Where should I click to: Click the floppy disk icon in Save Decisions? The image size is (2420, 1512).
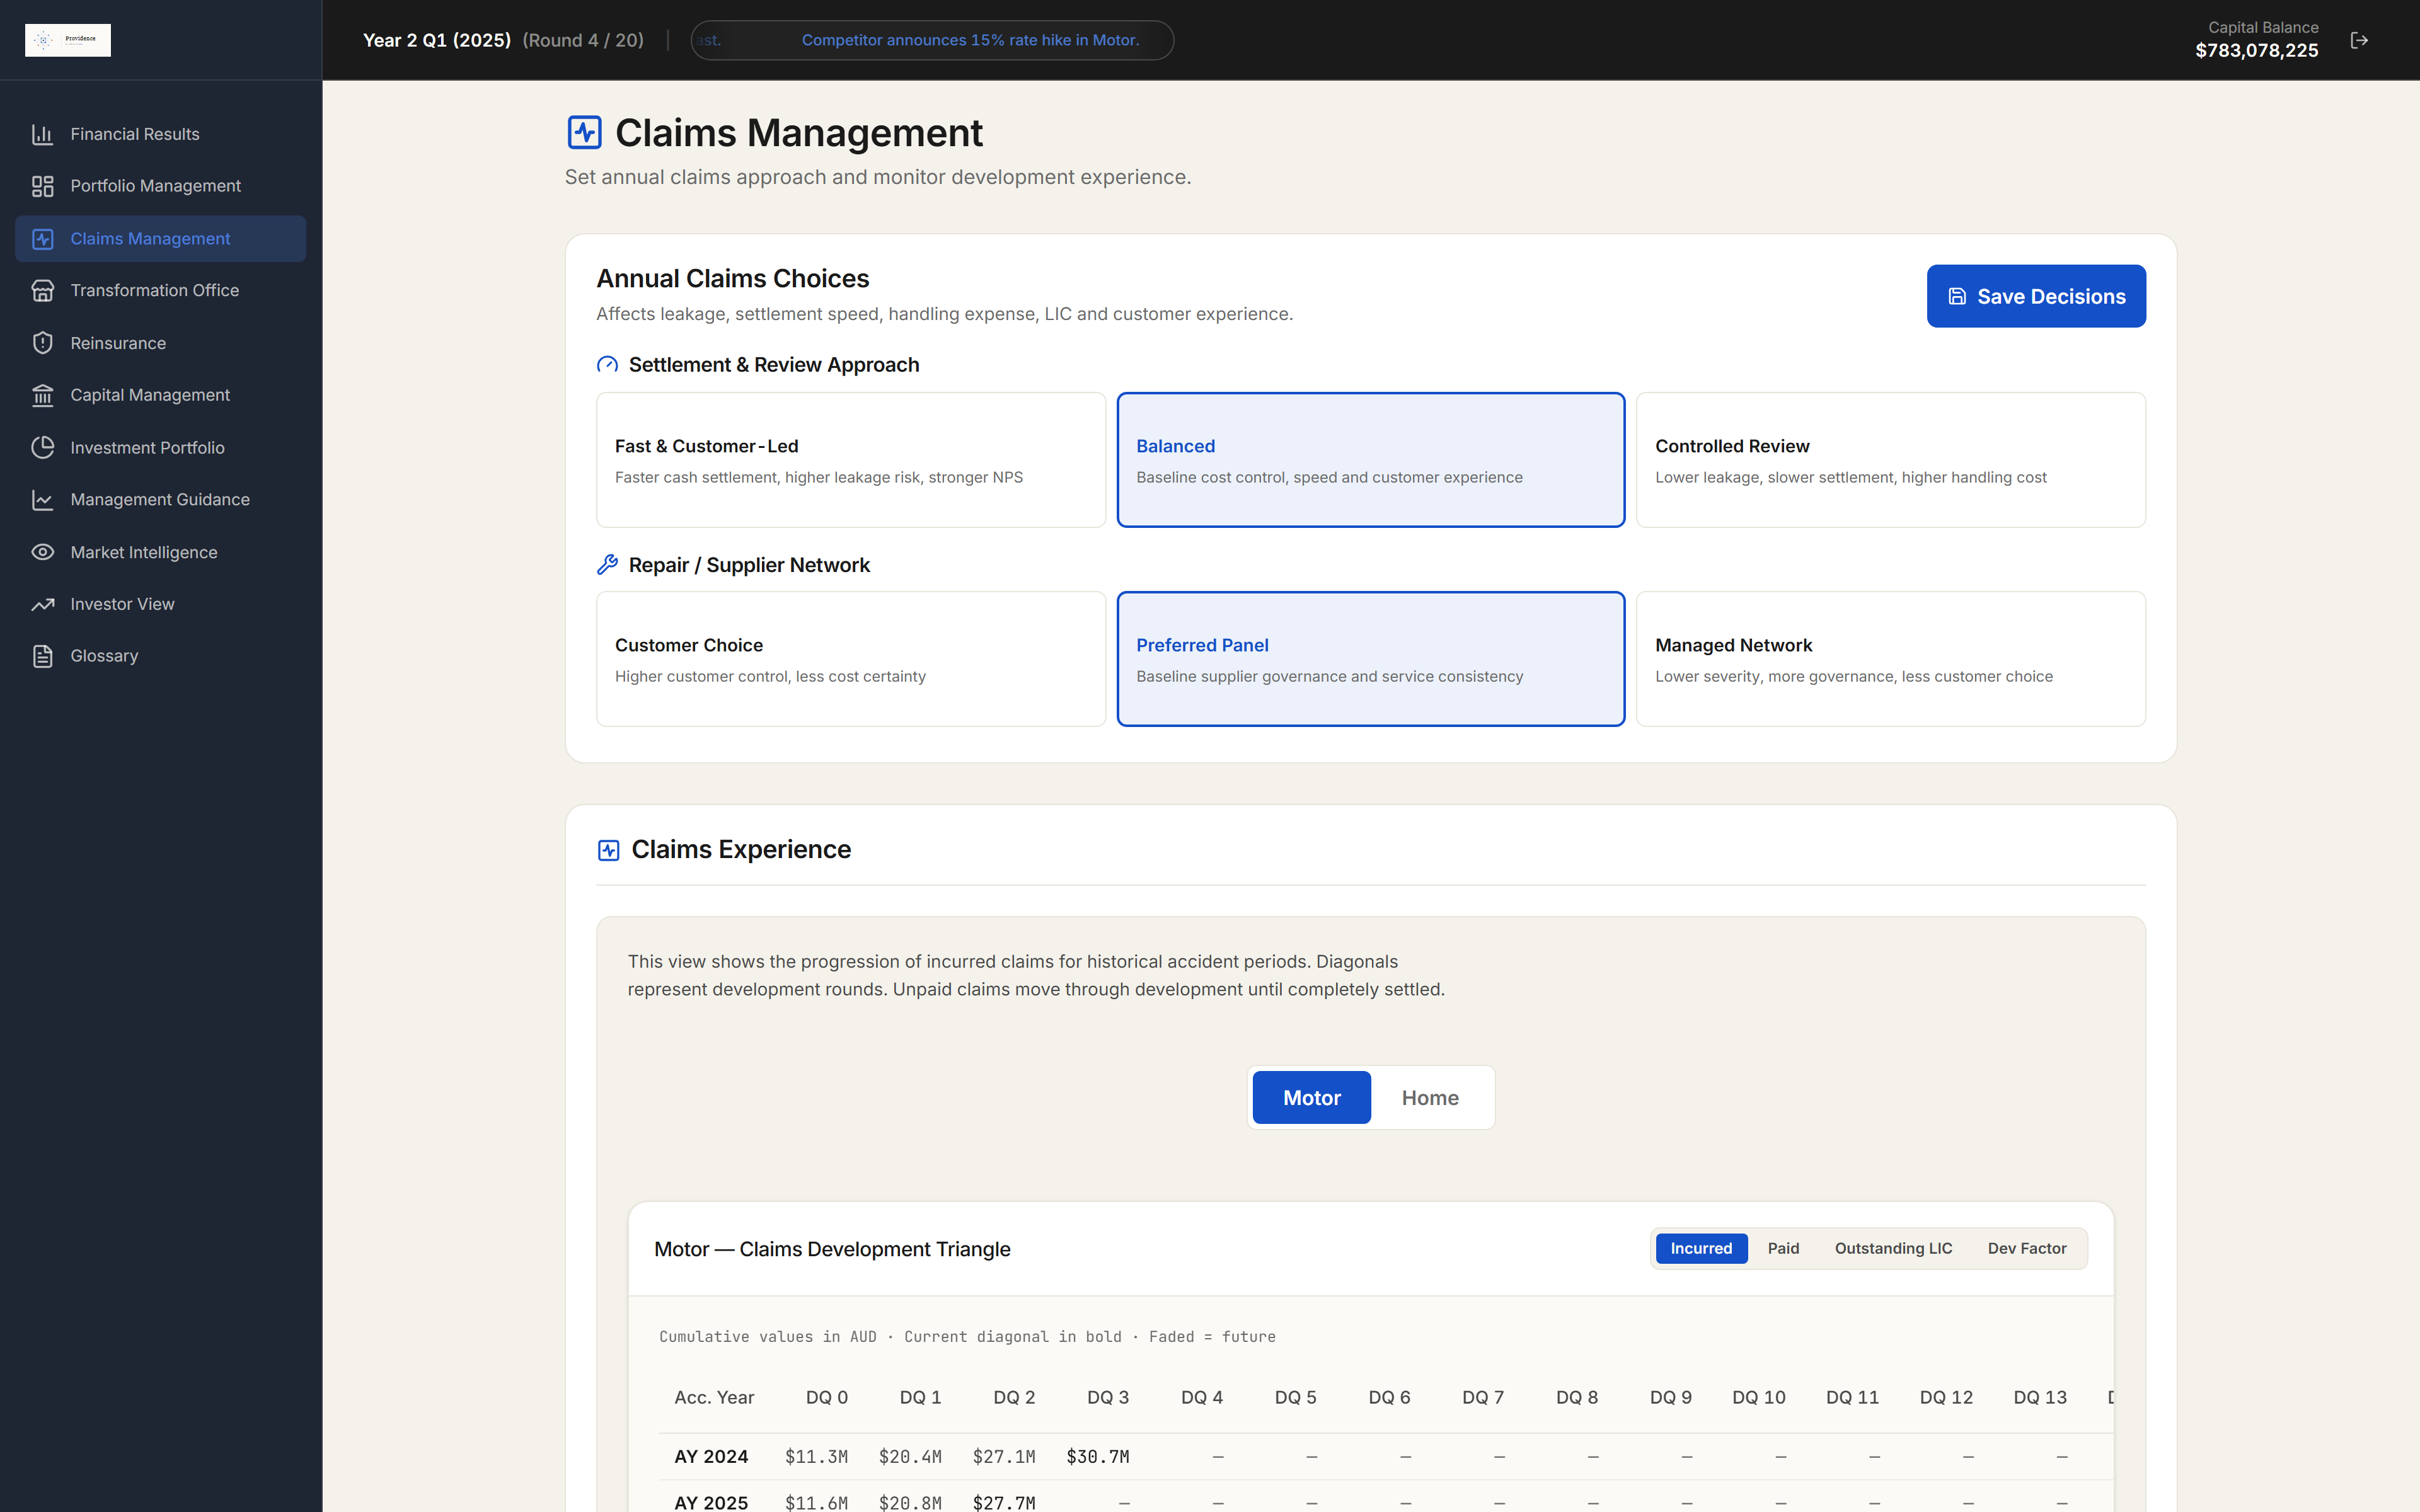[x=1957, y=297]
